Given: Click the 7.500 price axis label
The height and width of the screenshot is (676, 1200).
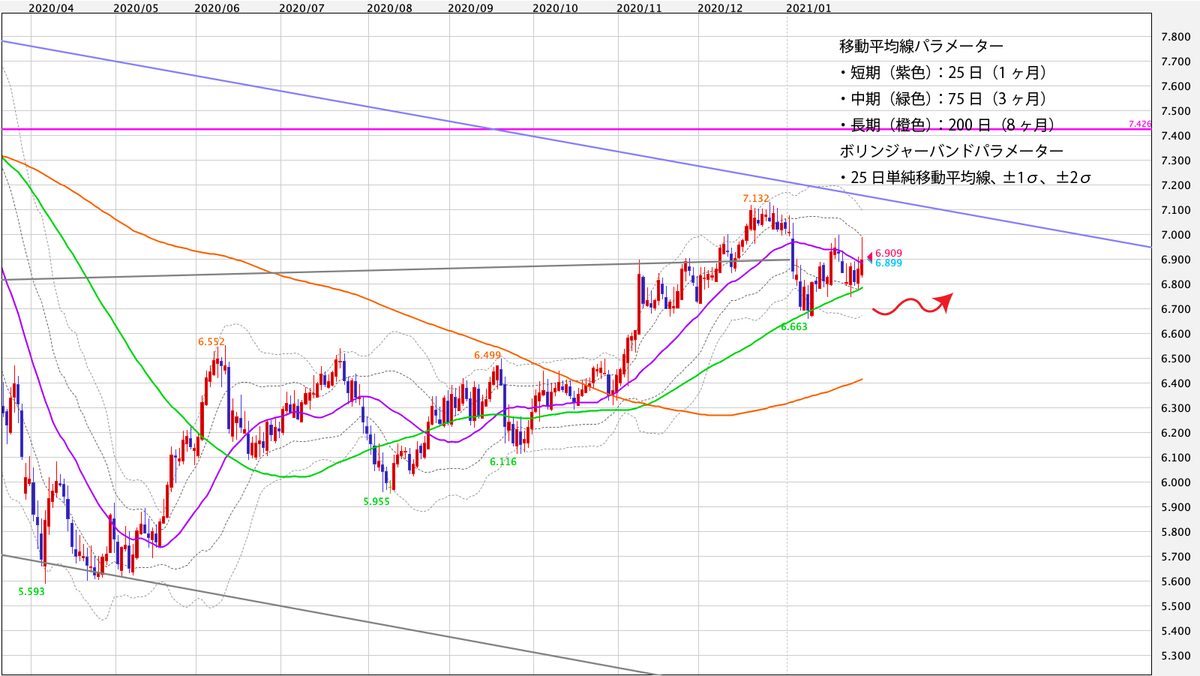Looking at the screenshot, I should [1174, 111].
